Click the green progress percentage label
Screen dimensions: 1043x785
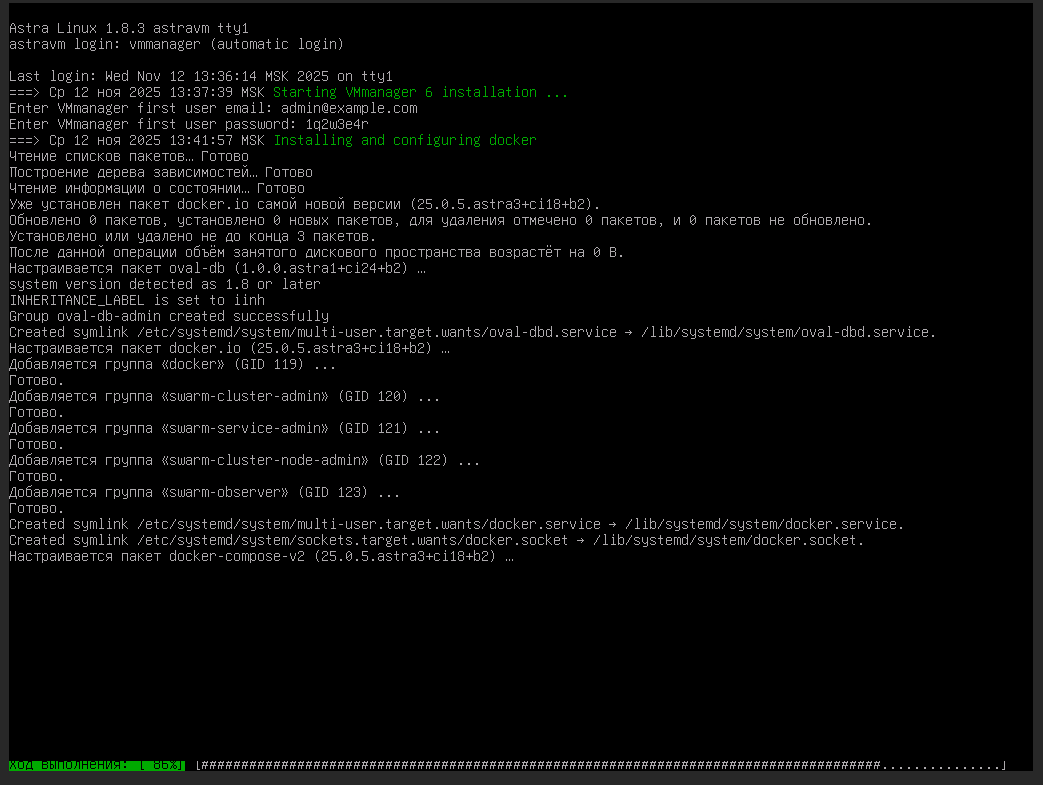[x=97, y=765]
